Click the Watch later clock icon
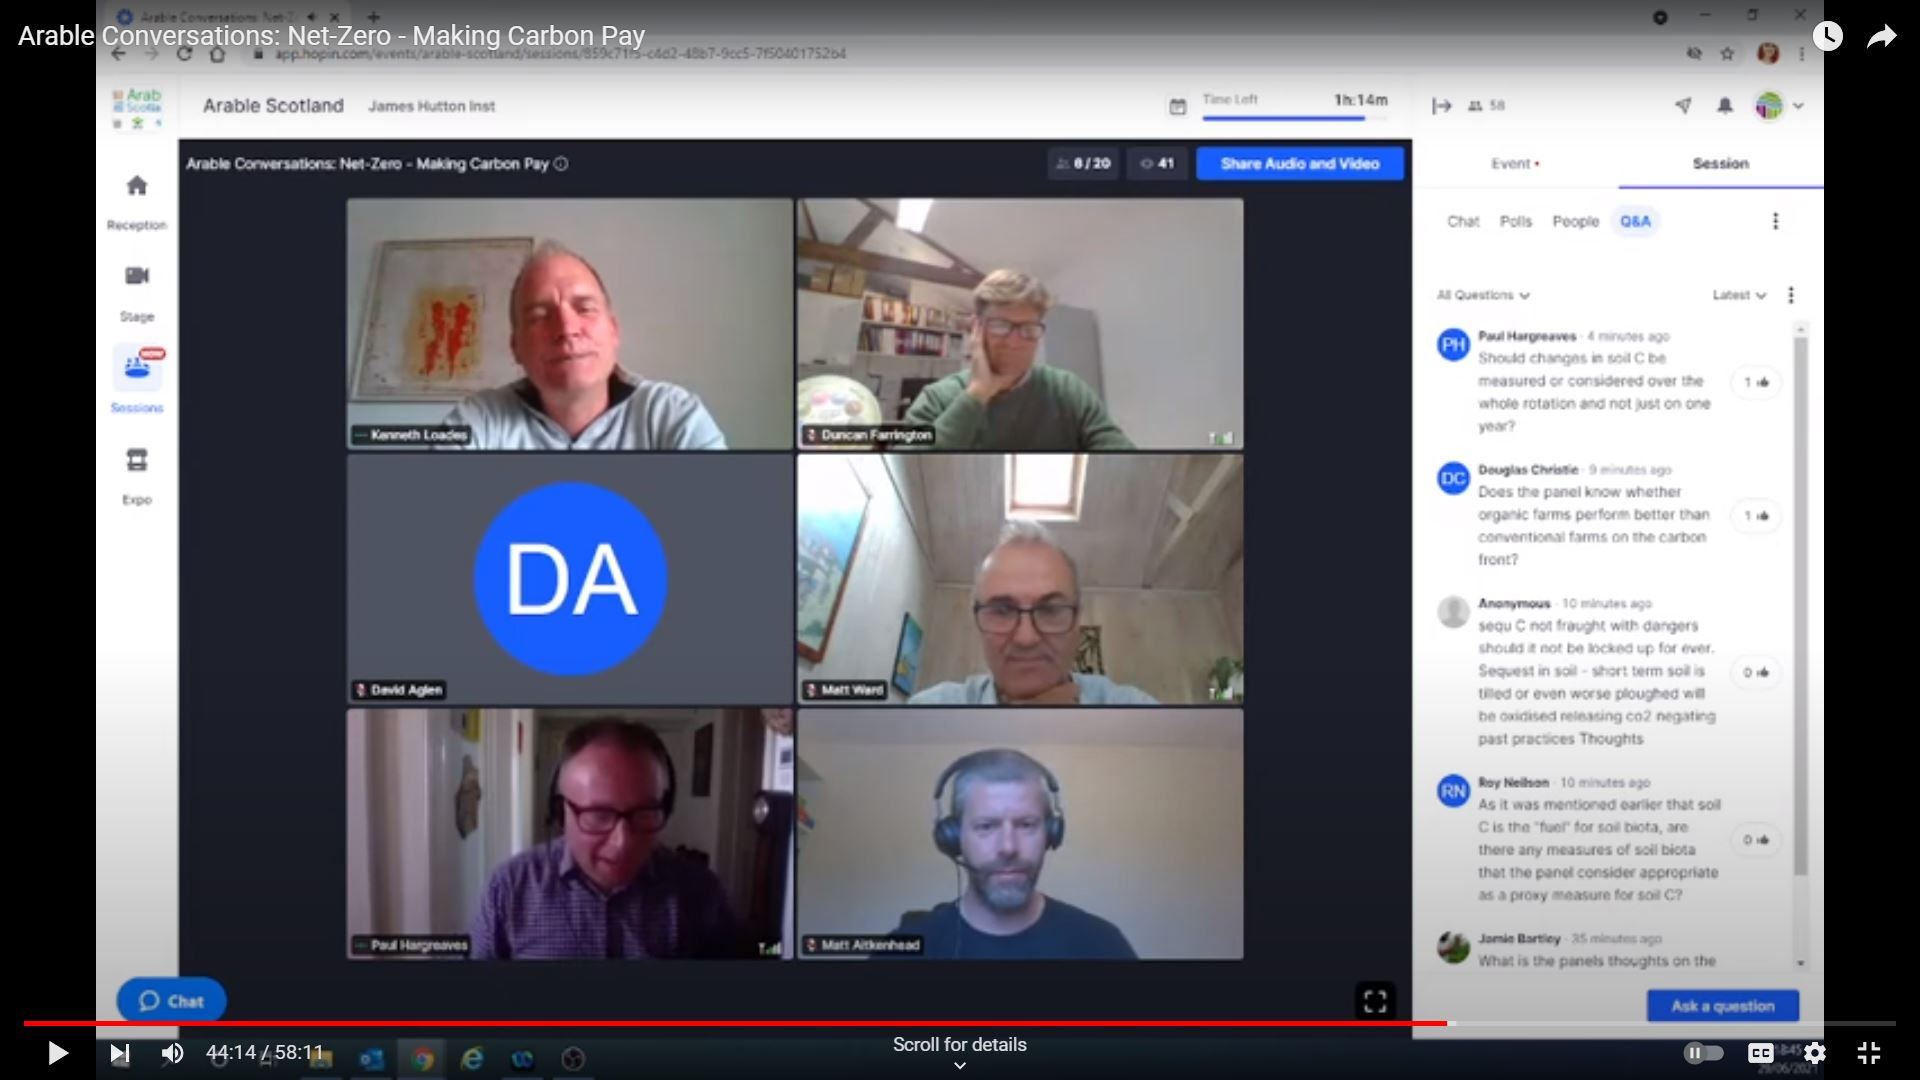 click(1828, 37)
